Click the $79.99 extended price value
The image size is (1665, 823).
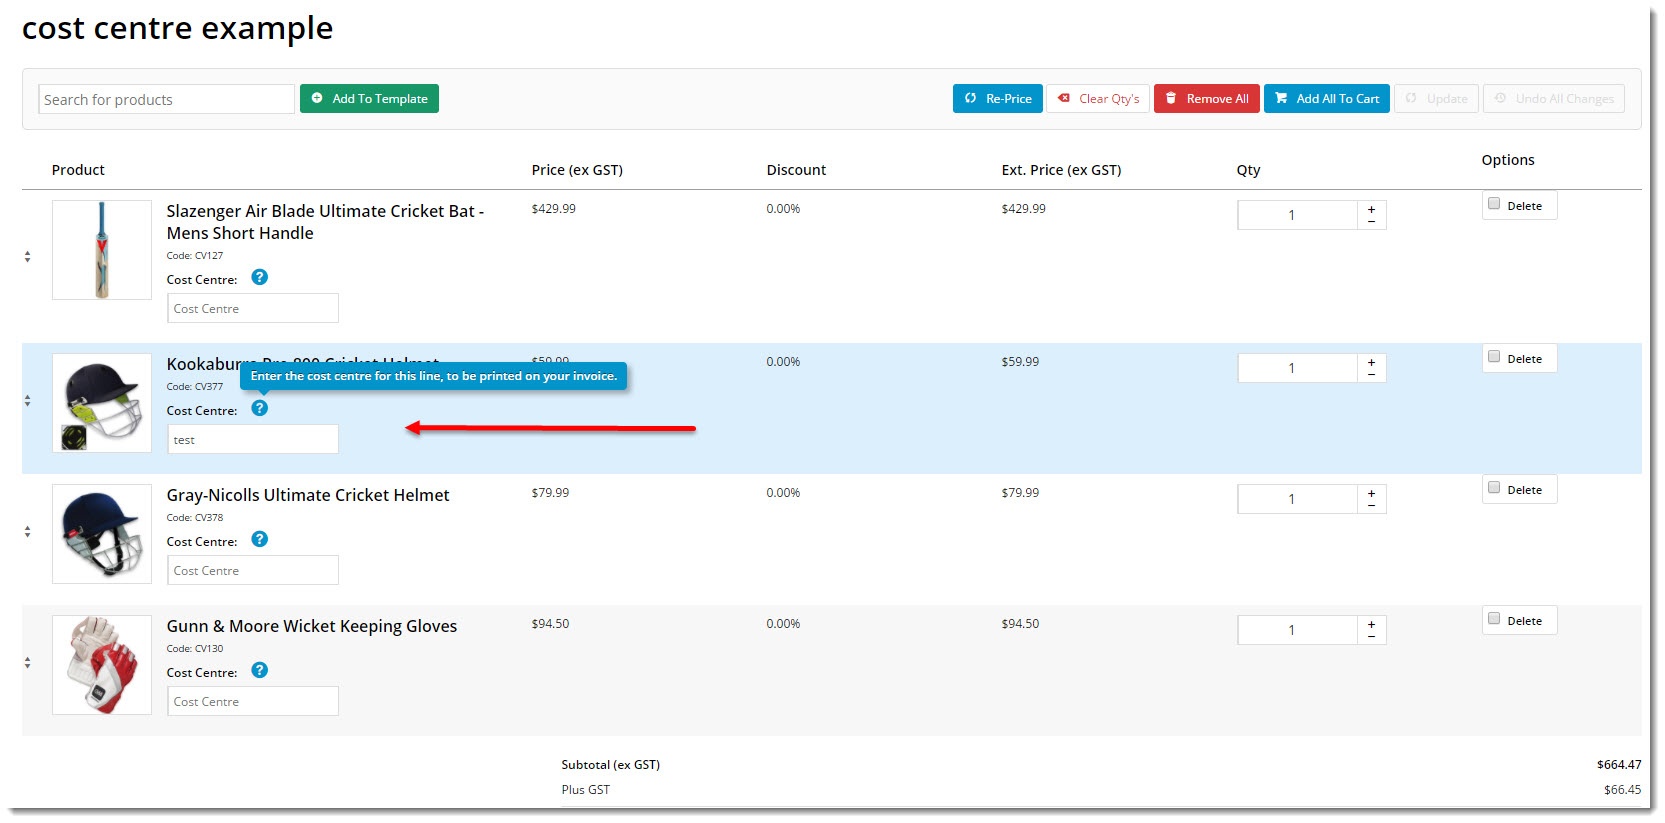1020,493
